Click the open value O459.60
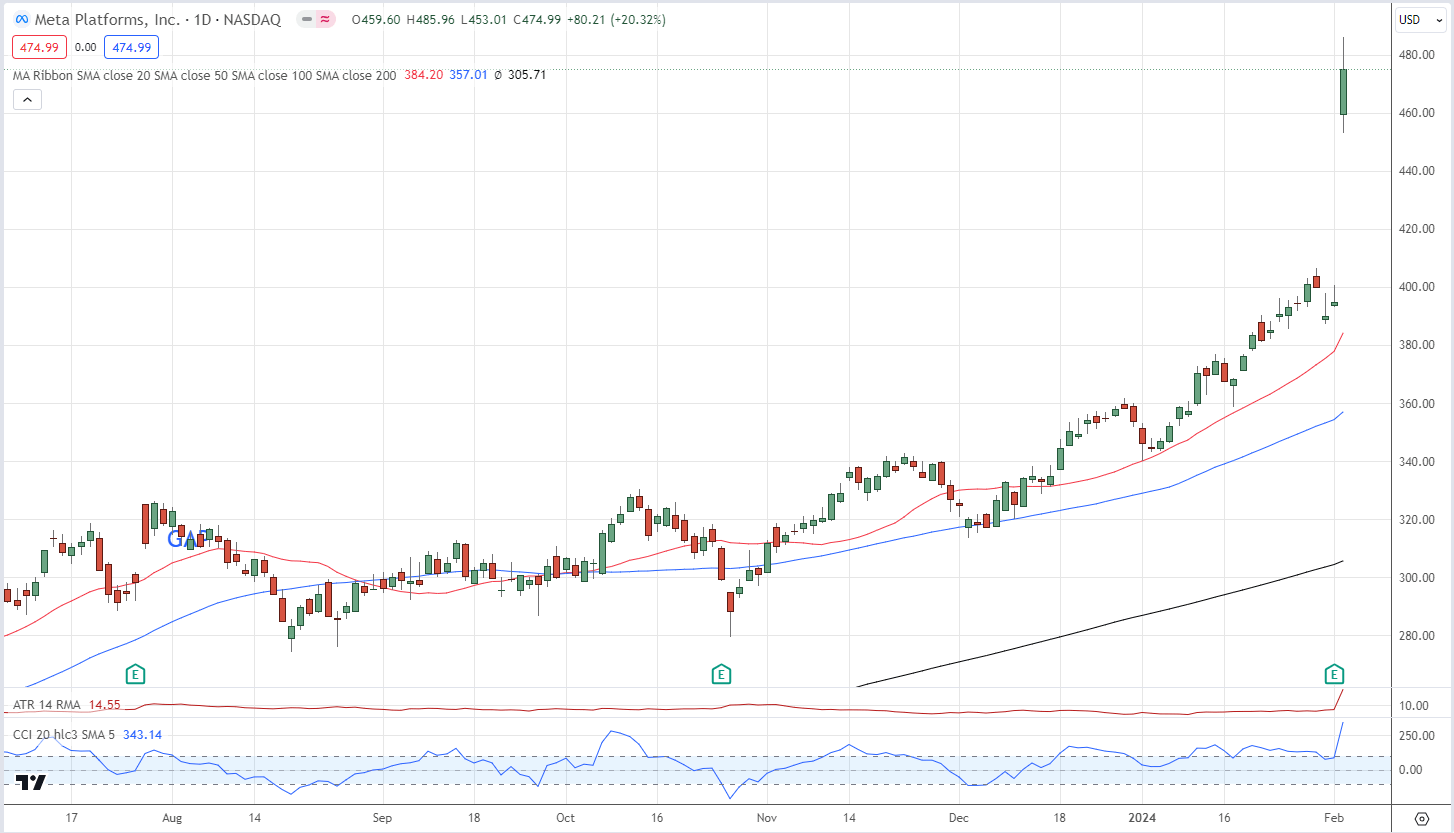The height and width of the screenshot is (833, 1454). (x=376, y=20)
